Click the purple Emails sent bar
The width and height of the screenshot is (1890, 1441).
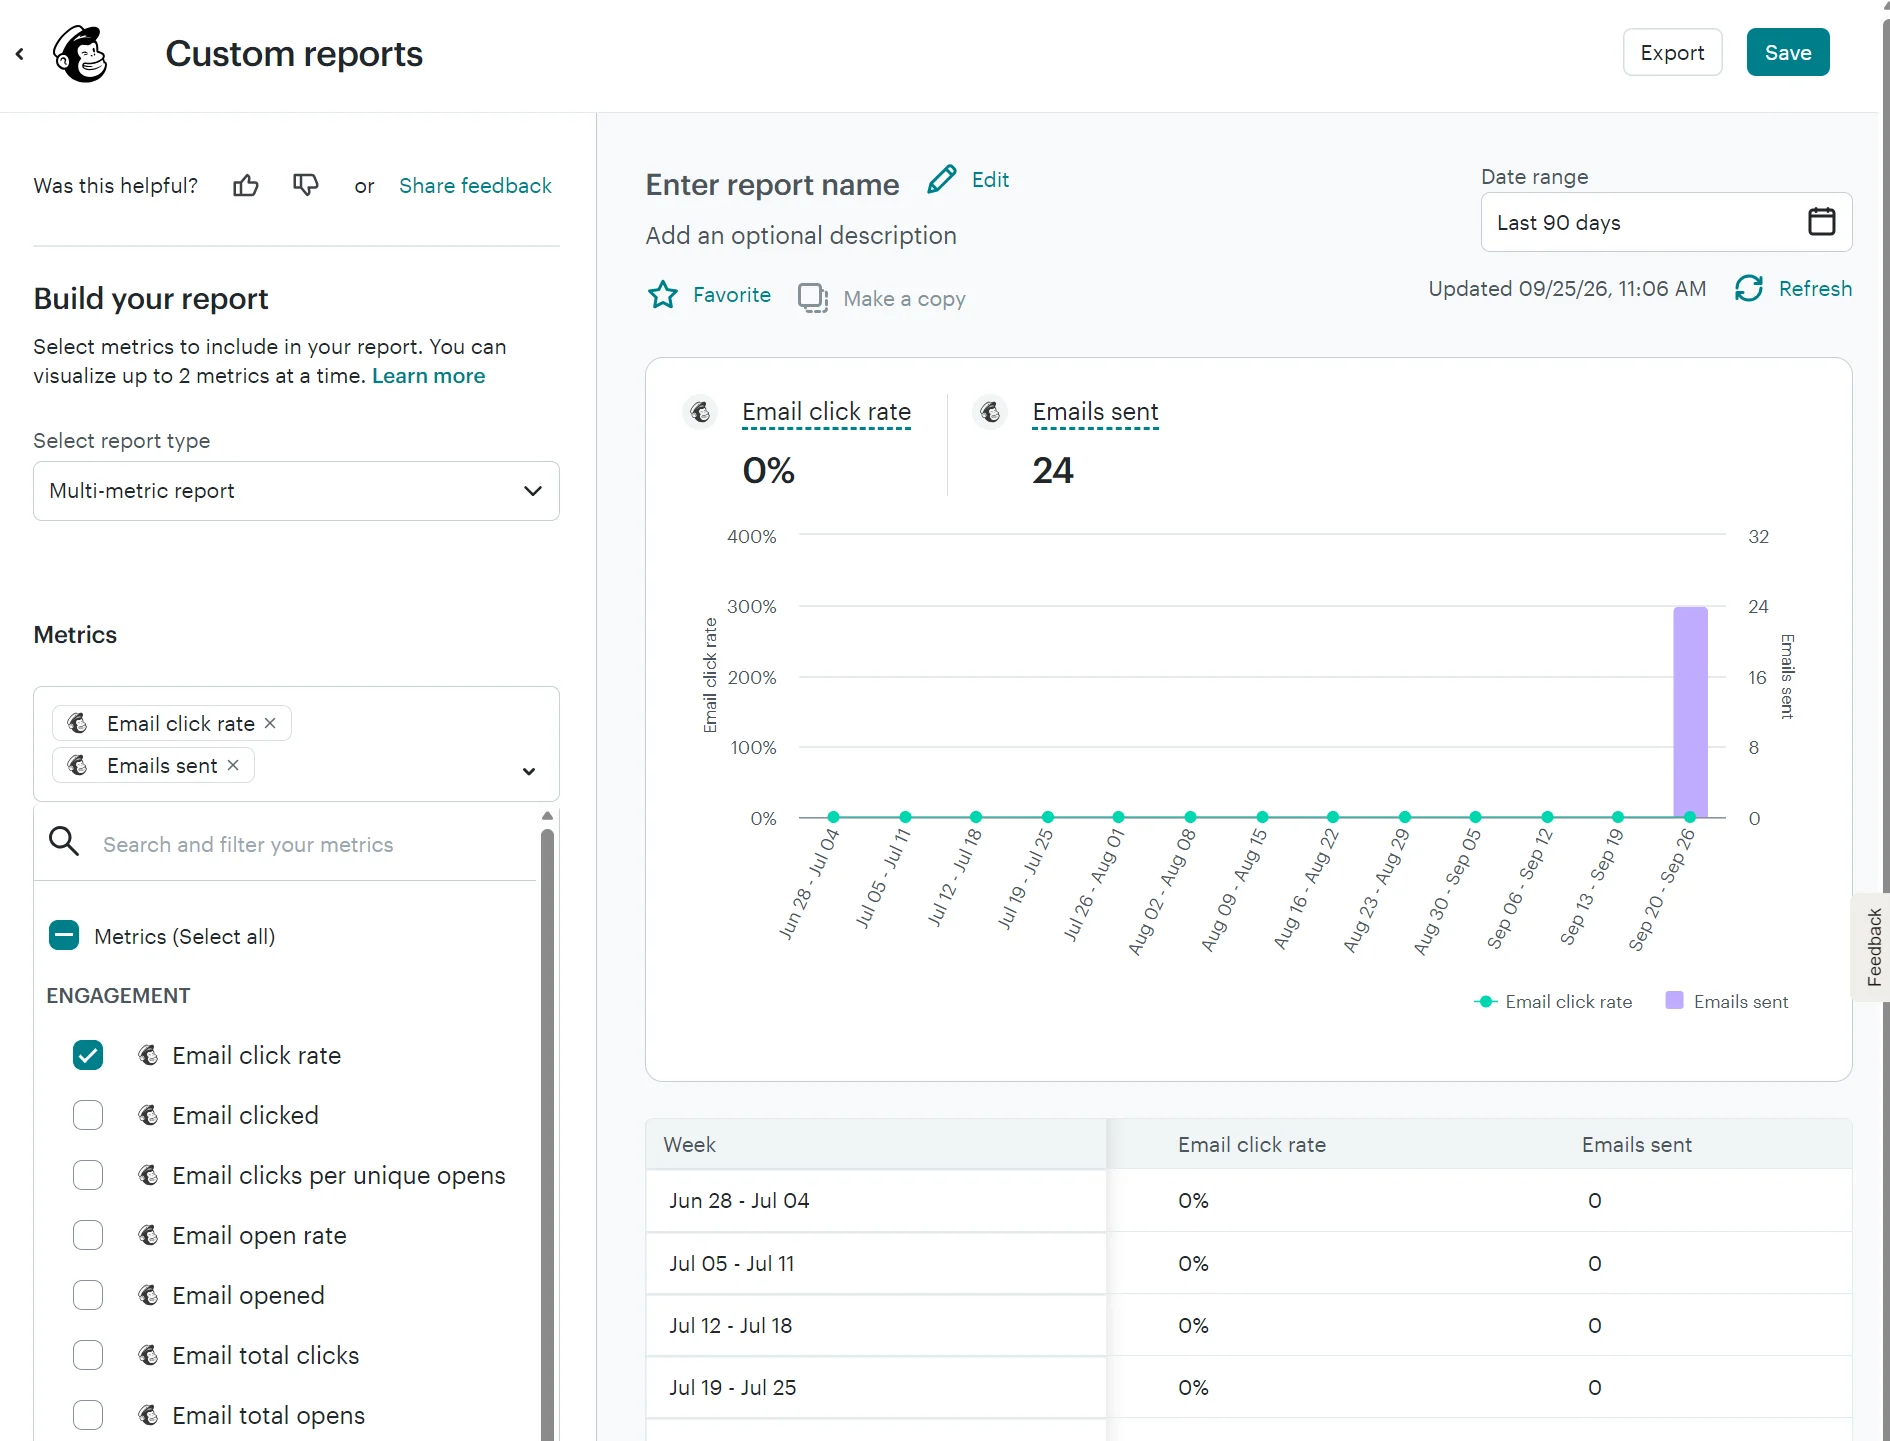click(1690, 712)
